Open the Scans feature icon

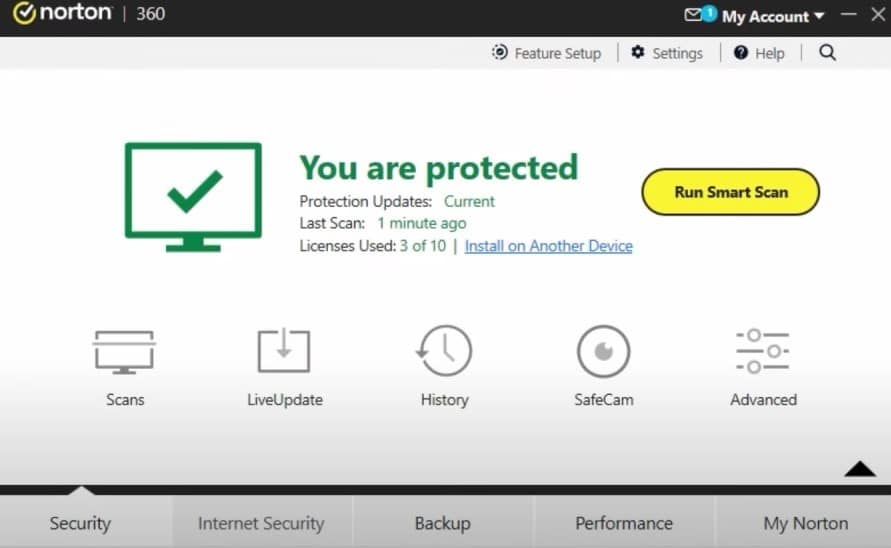click(124, 352)
